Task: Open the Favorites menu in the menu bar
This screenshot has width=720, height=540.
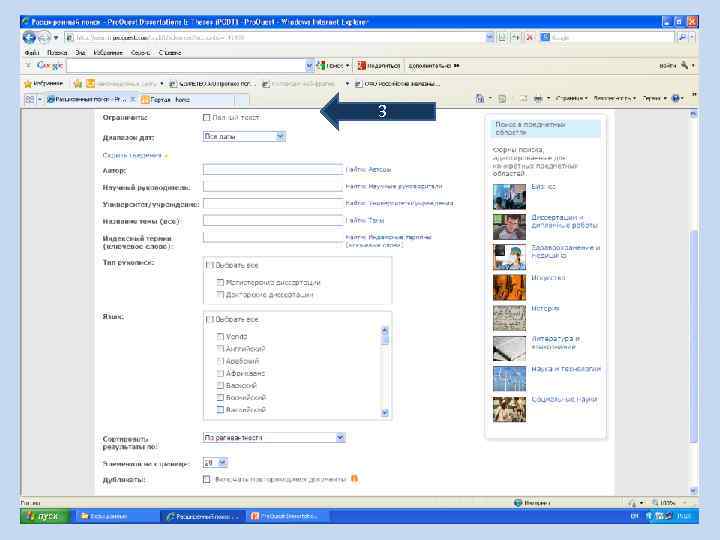Action: (x=108, y=52)
